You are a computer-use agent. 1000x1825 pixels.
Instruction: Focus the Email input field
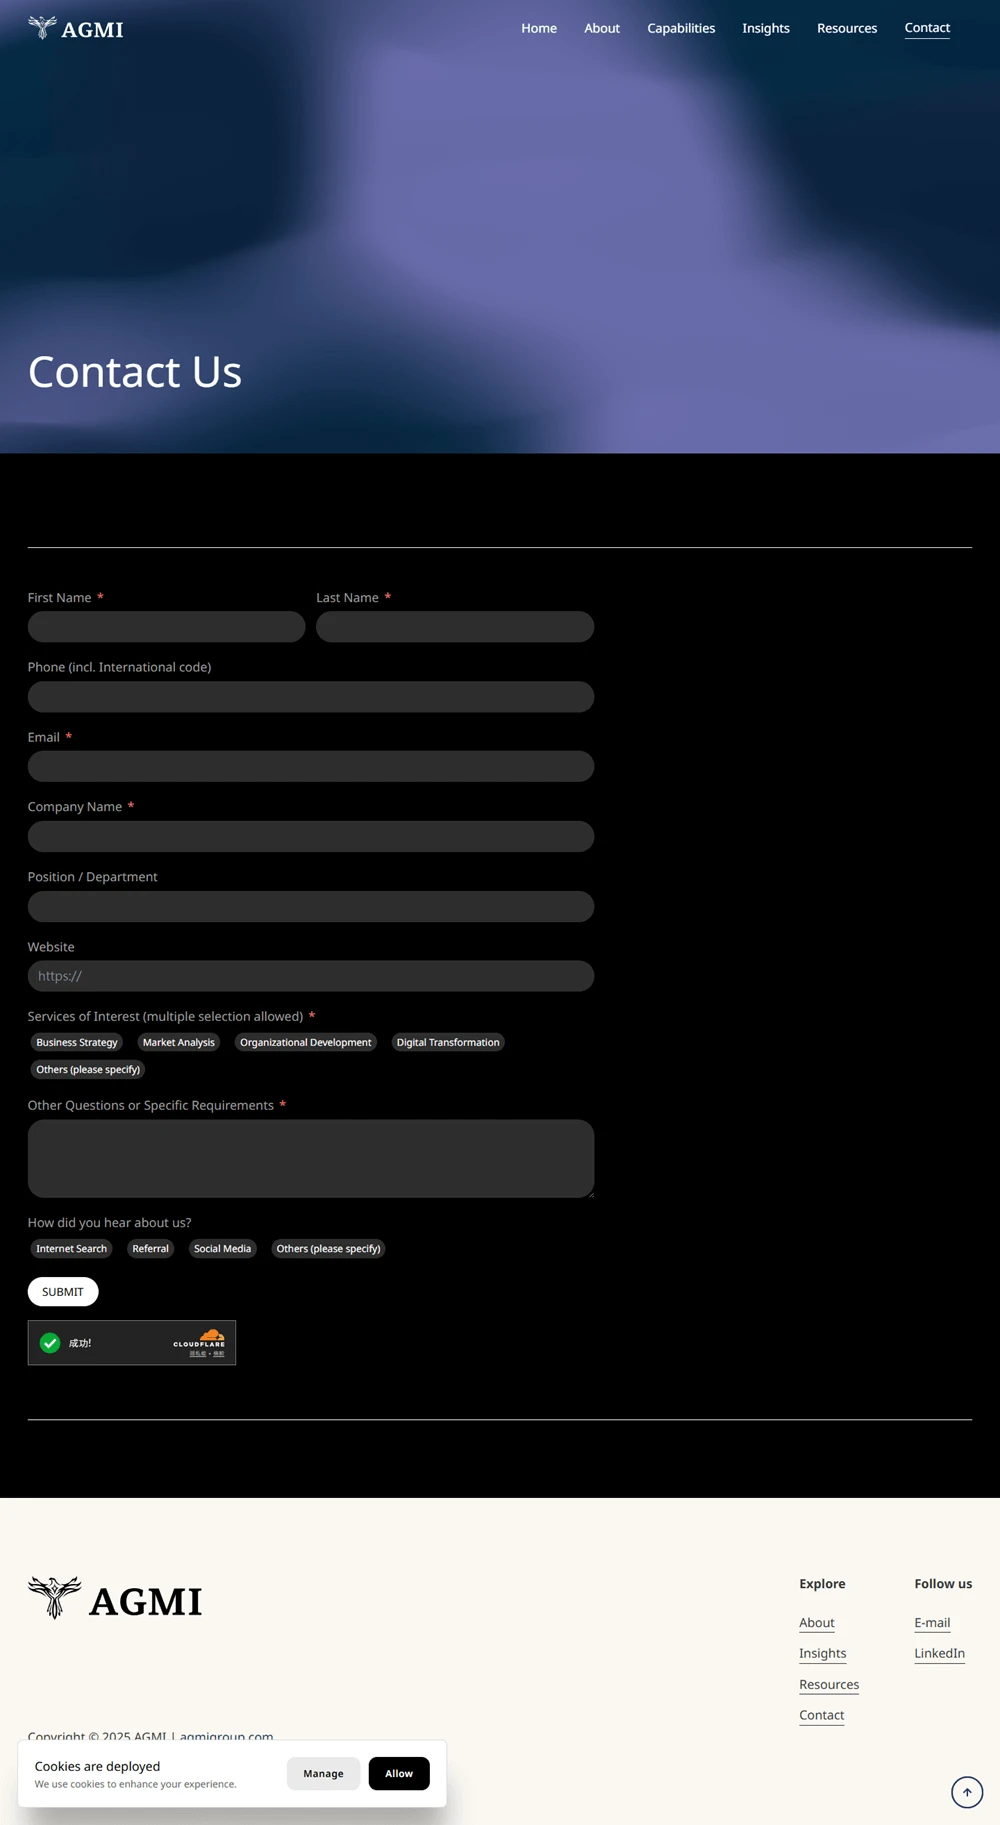coord(311,766)
